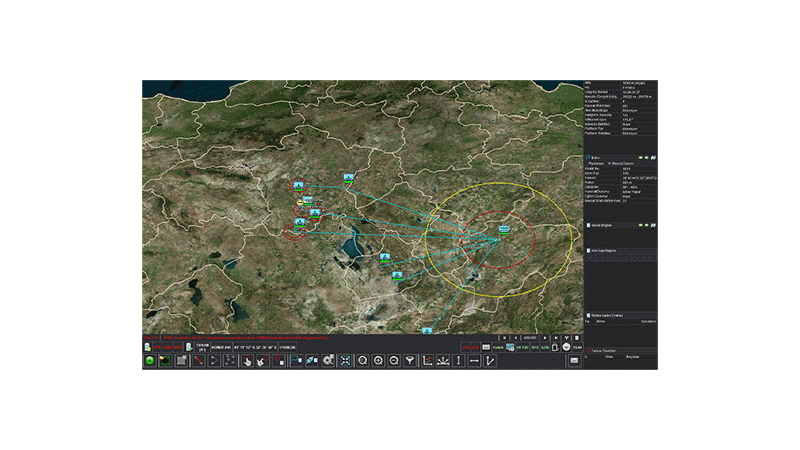Screen dimensions: 800x450
Task: Click the device icon beside red status labels
Action: point(189,347)
